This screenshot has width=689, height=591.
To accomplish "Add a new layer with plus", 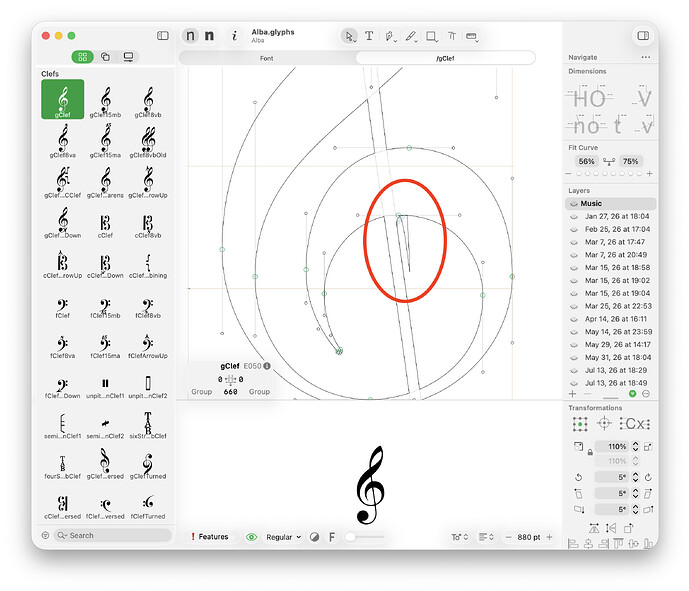I will 572,394.
